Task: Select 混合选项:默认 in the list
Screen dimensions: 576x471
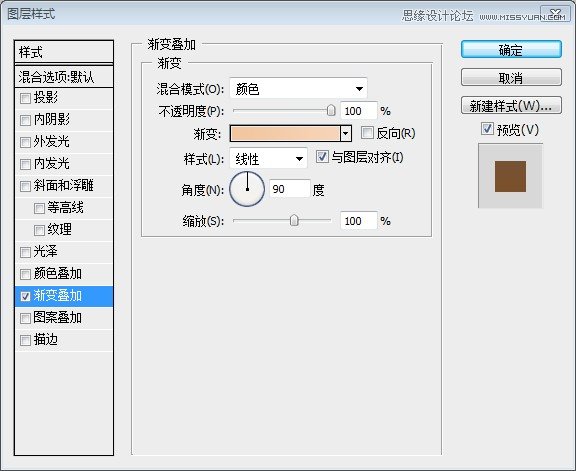Action: (x=64, y=77)
